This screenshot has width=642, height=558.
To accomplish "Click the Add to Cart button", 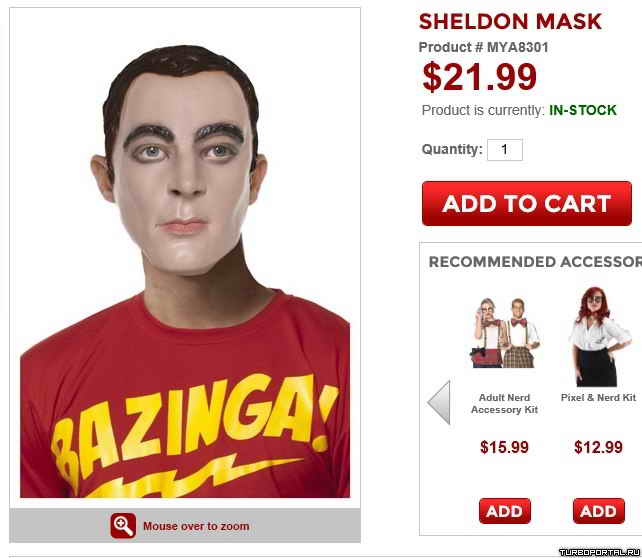I will 527,203.
